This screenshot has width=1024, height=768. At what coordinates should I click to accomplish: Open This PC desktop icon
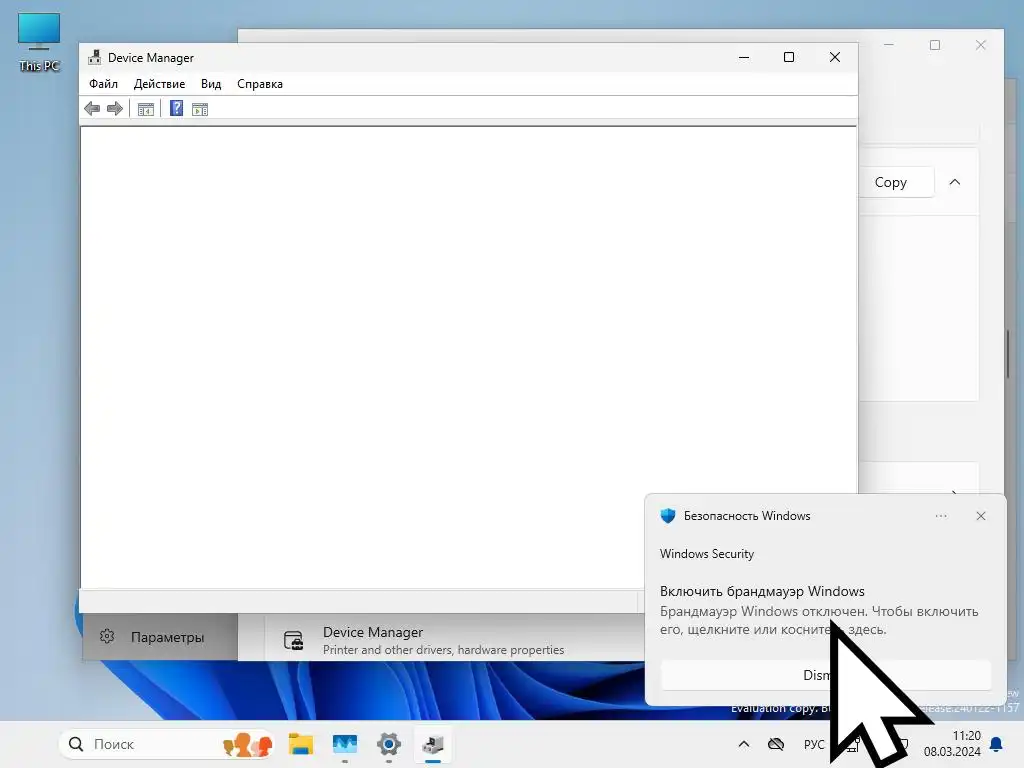39,42
